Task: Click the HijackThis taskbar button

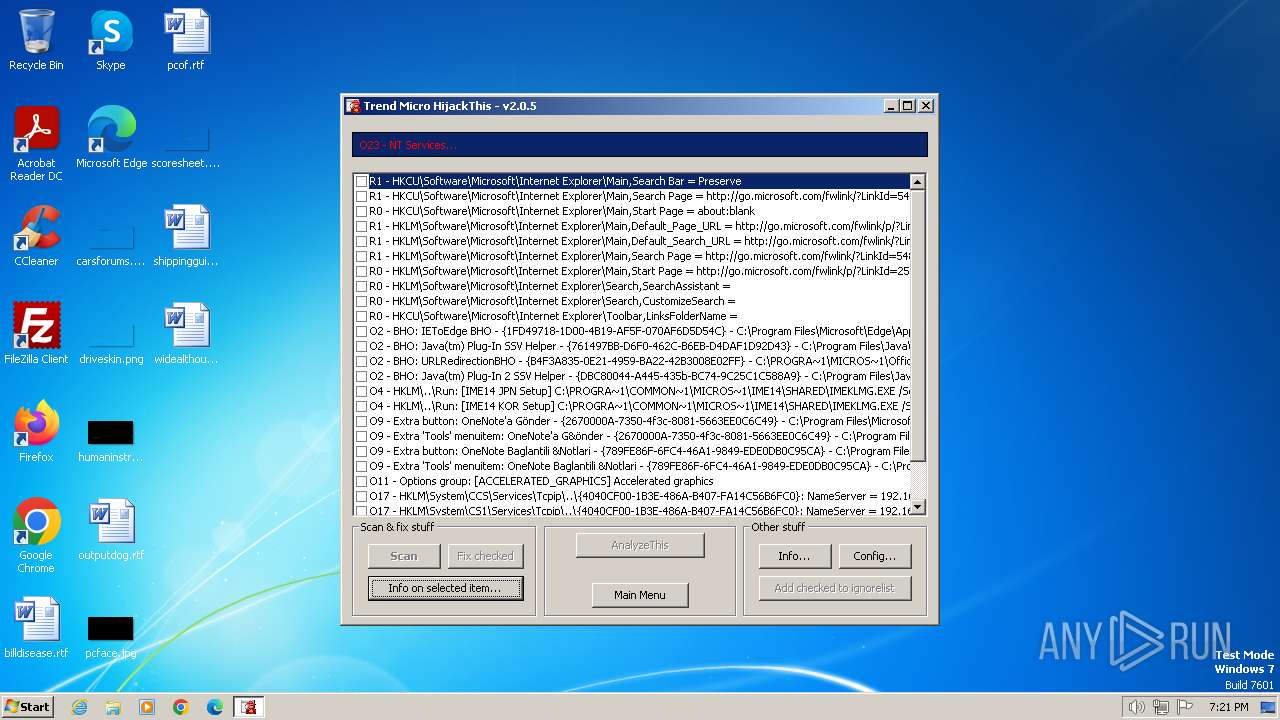Action: point(249,707)
